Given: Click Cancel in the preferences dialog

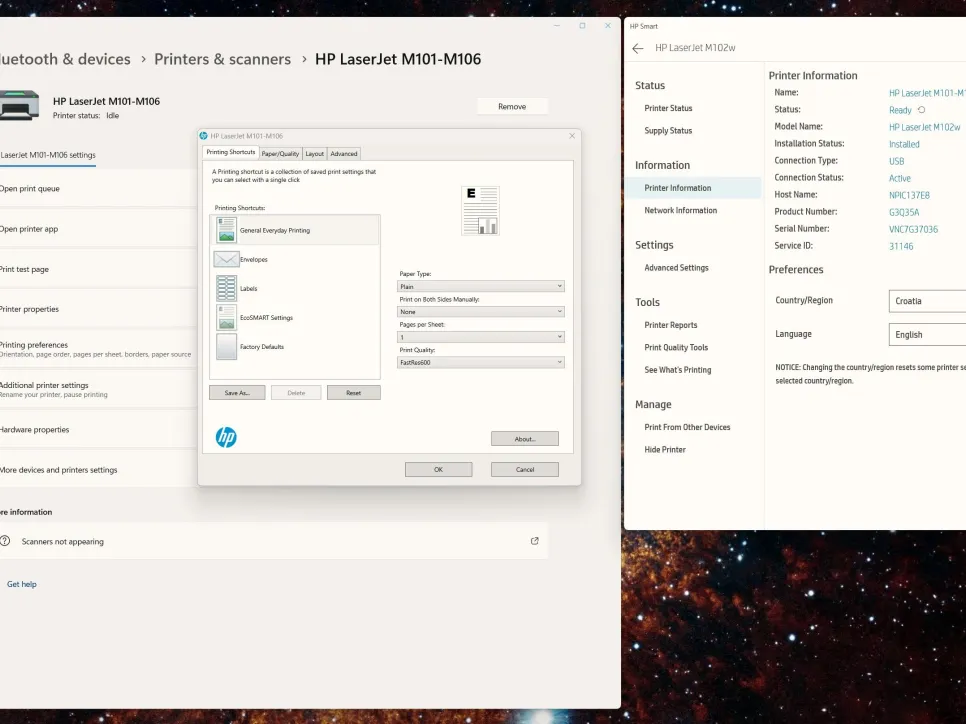Looking at the screenshot, I should 525,470.
